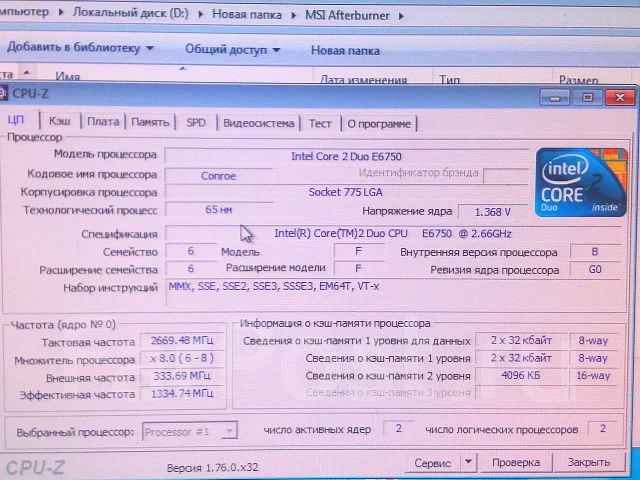The image size is (640, 480).
Task: Open the Память tab
Action: pyautogui.click(x=150, y=122)
